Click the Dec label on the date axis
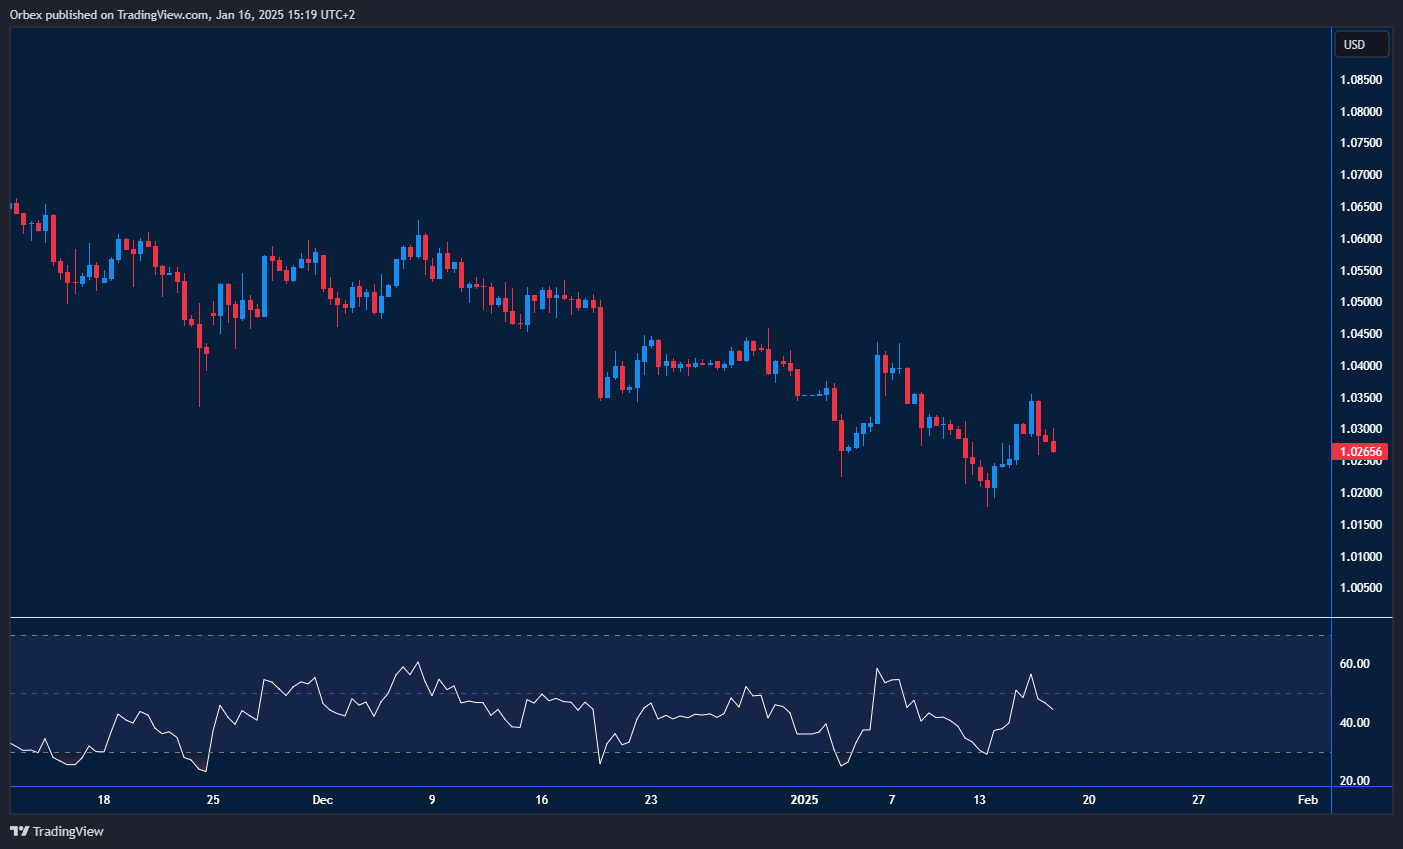The width and height of the screenshot is (1403, 849). pos(322,800)
